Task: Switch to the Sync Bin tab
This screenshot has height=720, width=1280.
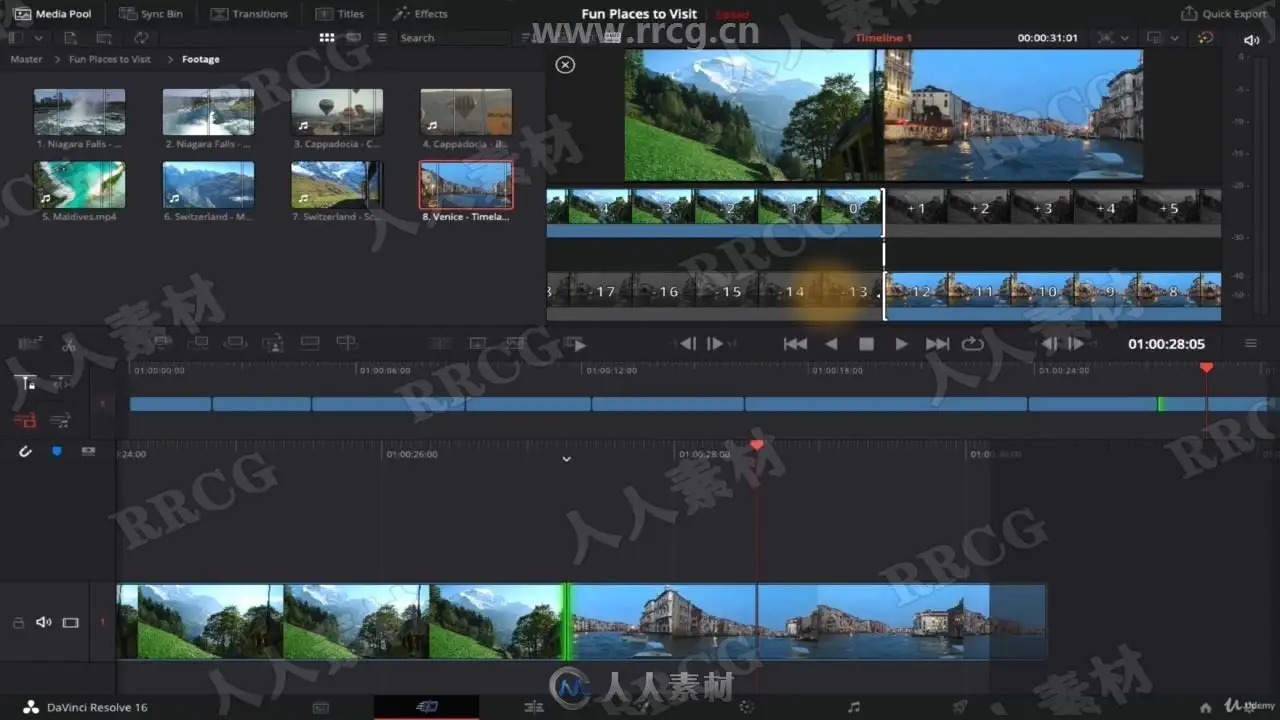Action: [150, 14]
